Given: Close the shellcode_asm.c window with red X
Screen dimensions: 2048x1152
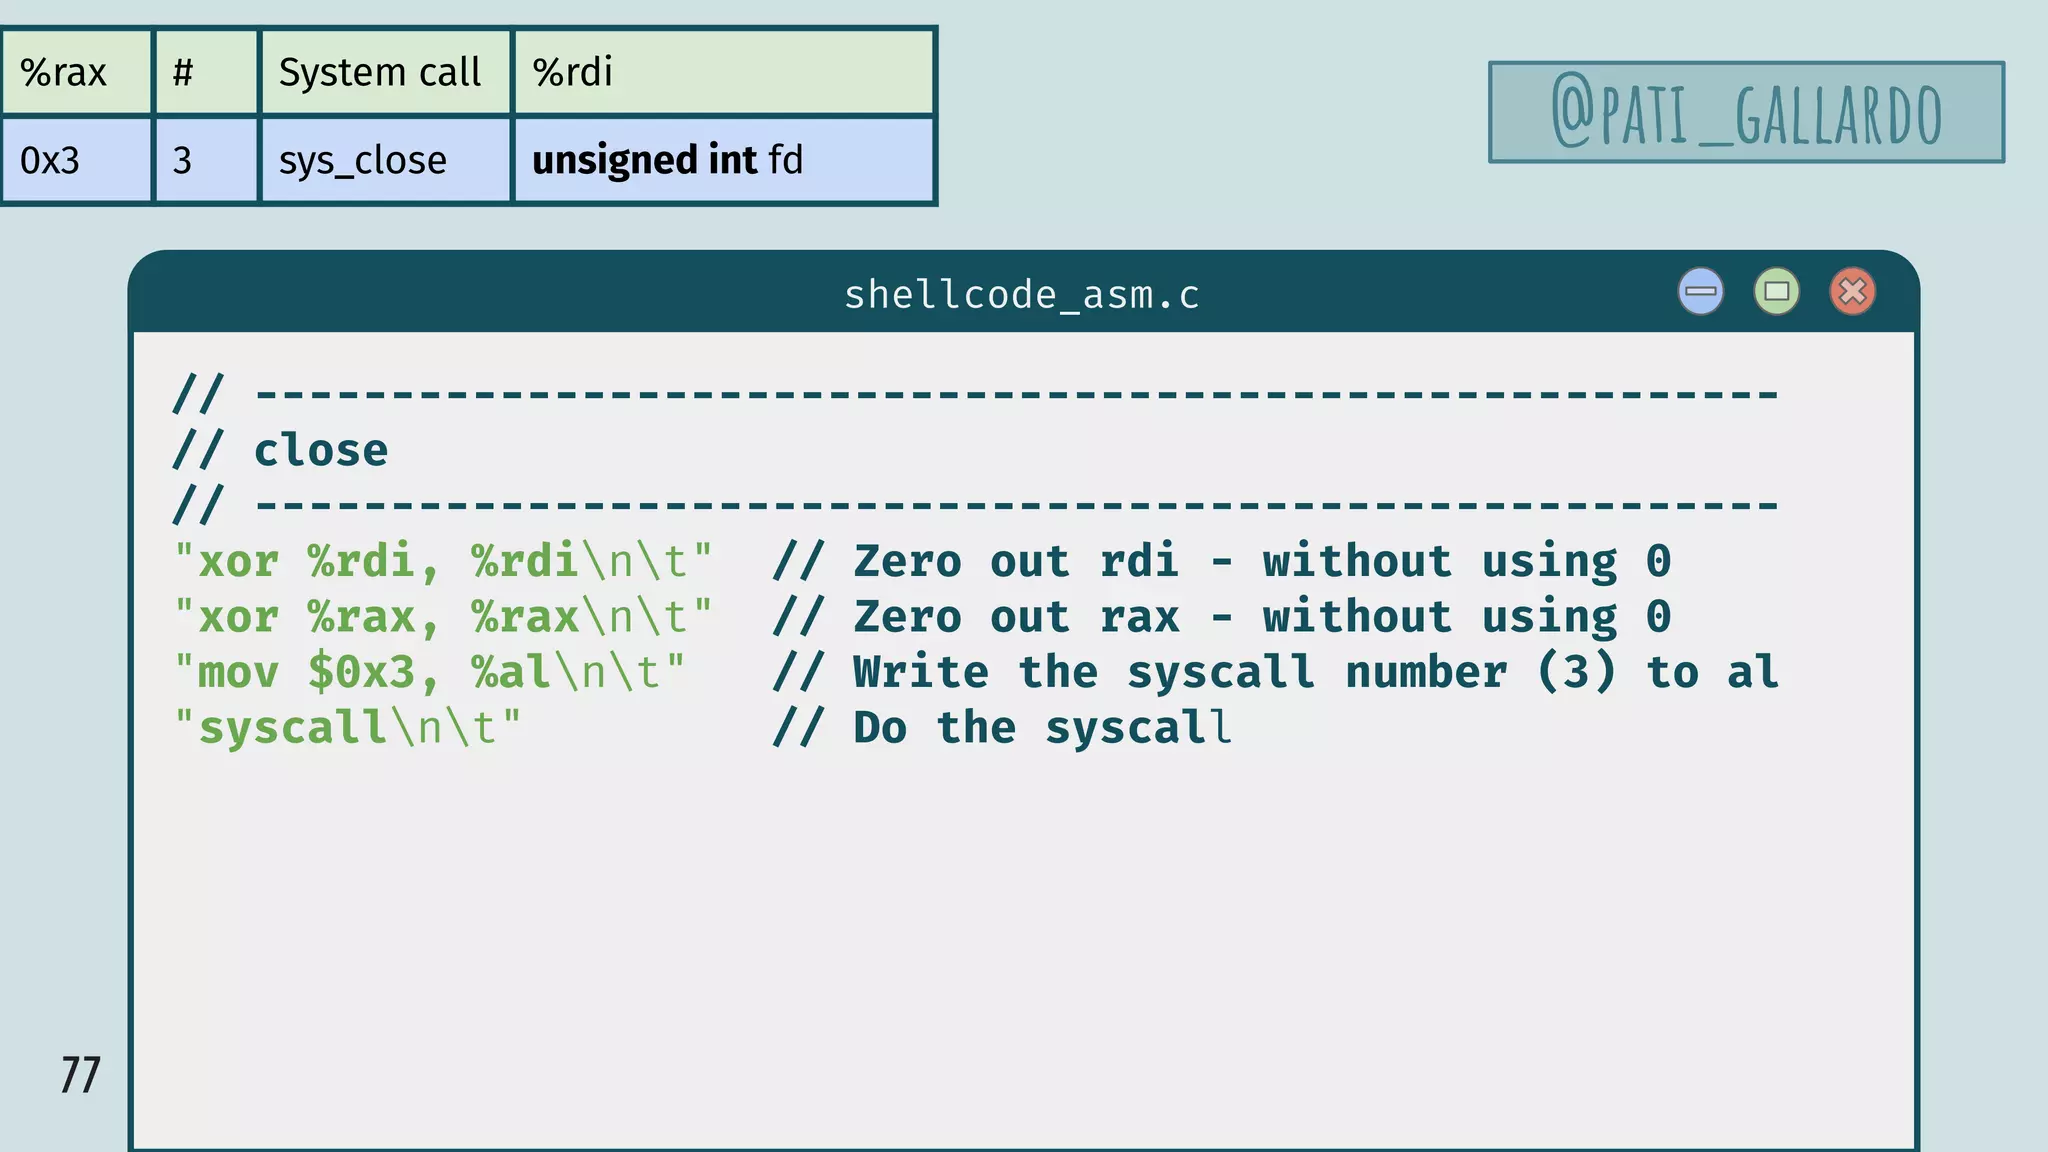Looking at the screenshot, I should 1852,292.
